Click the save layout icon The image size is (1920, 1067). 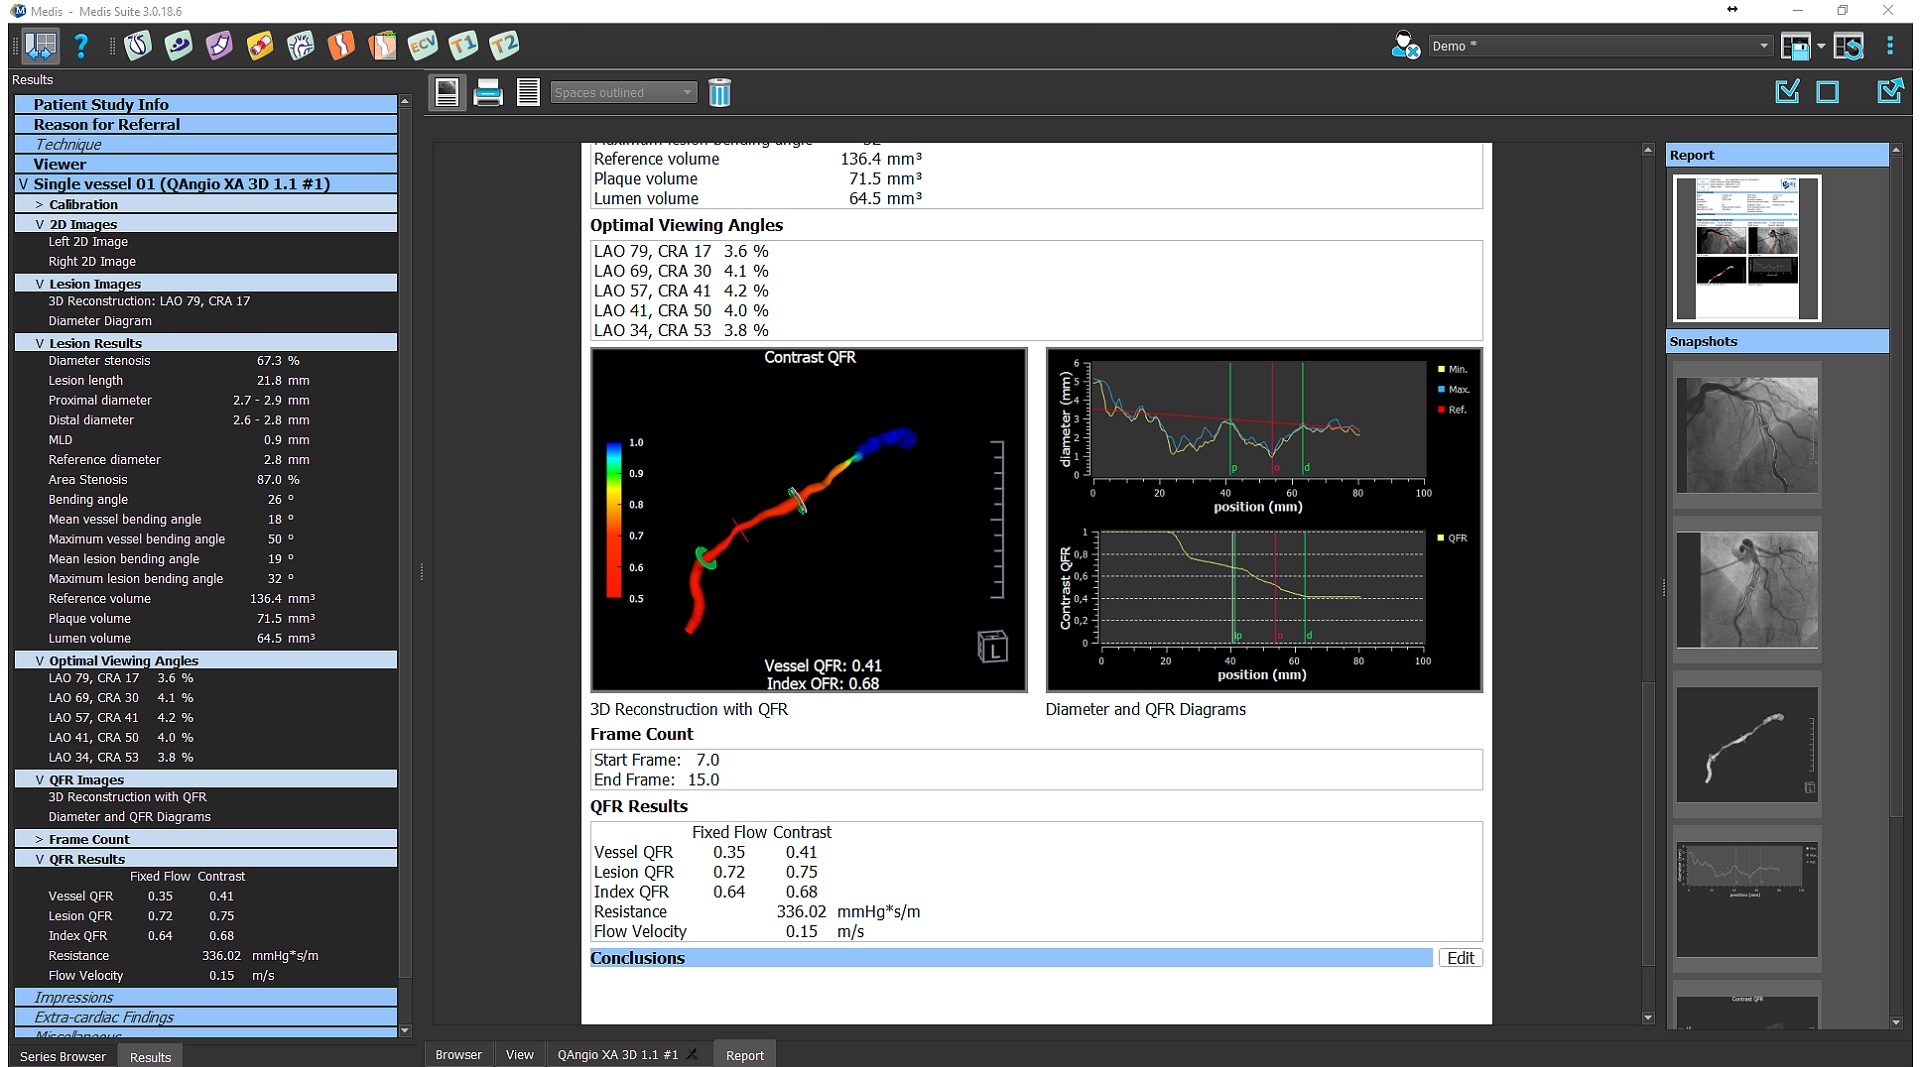1797,46
